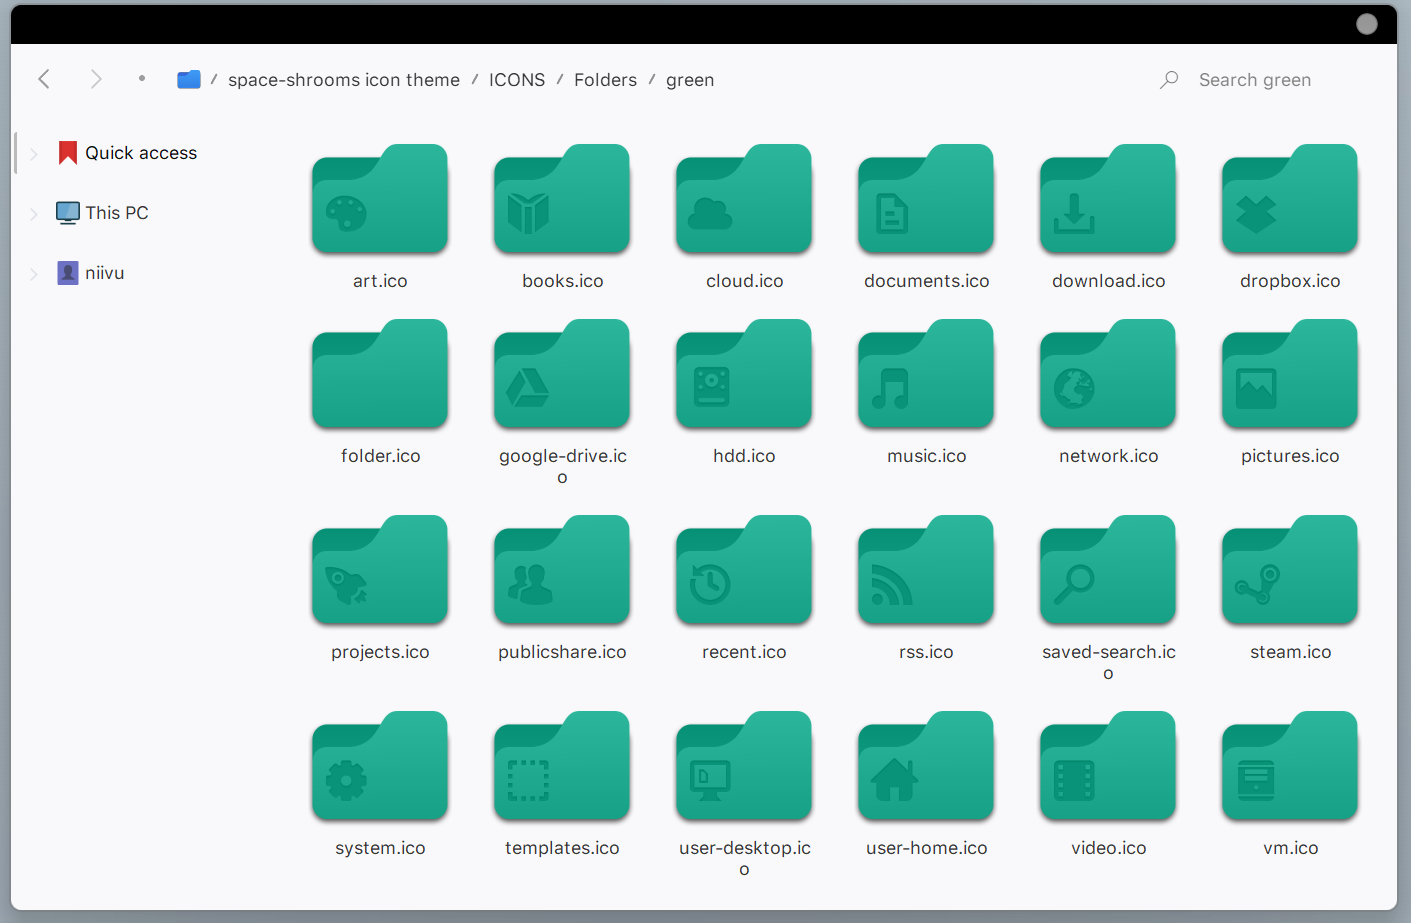Select the vm.ico folder icon
Screen dimensions: 1411x923
1290,766
